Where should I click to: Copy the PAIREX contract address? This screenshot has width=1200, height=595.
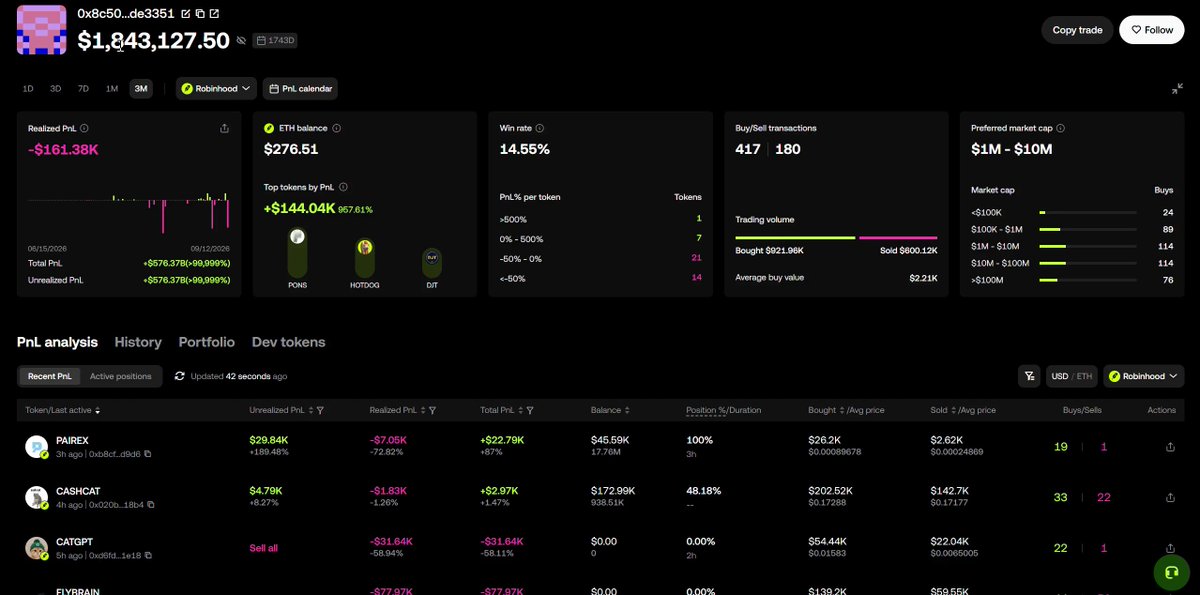coord(148,454)
